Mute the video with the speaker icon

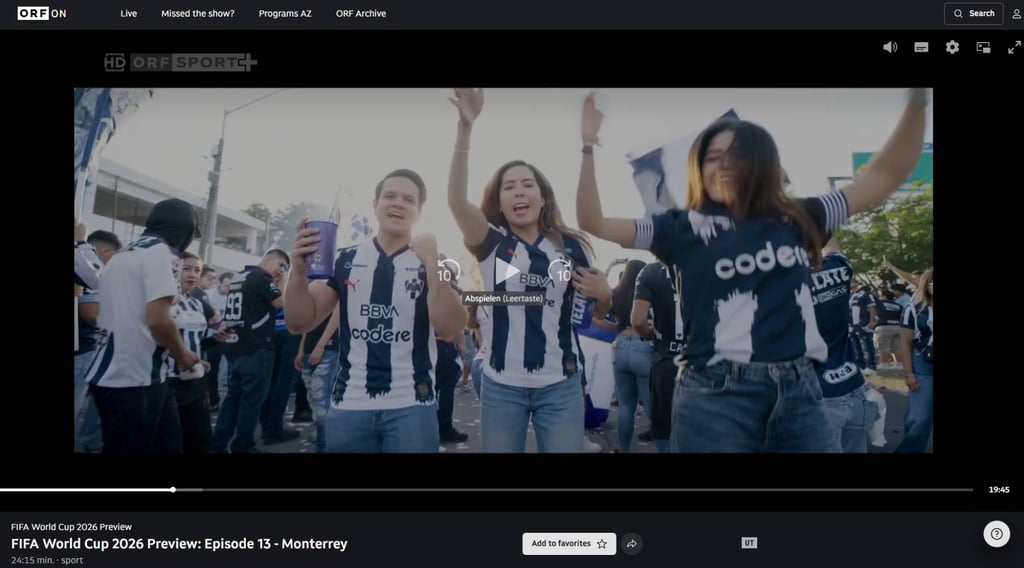point(889,47)
